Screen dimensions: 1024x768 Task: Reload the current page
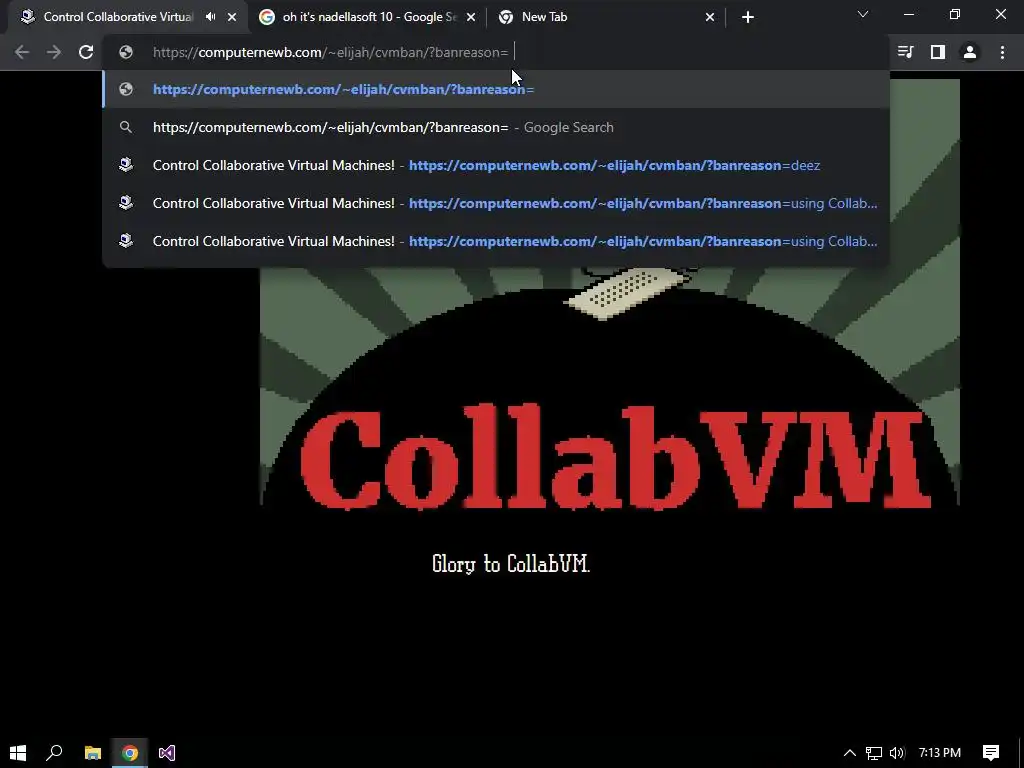86,52
